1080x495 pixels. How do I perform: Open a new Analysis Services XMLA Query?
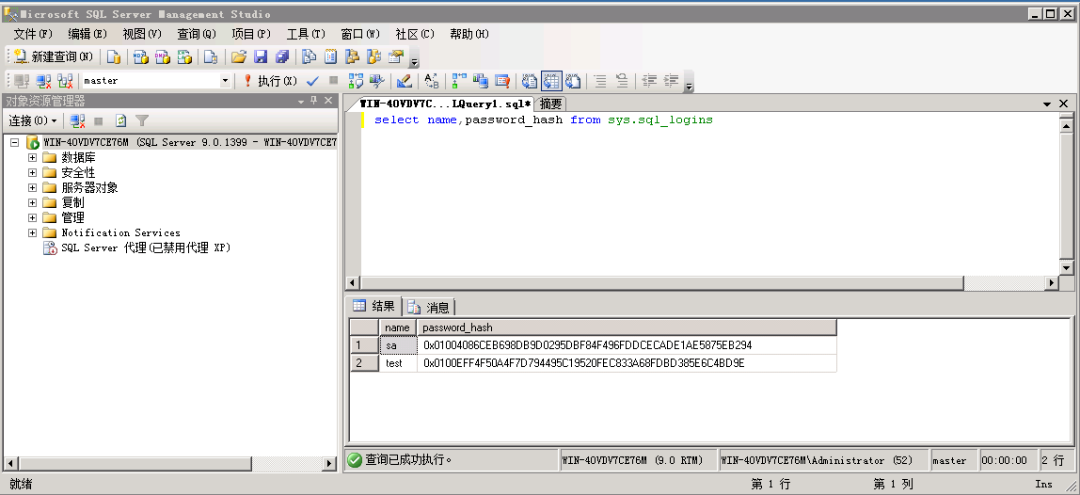point(184,57)
